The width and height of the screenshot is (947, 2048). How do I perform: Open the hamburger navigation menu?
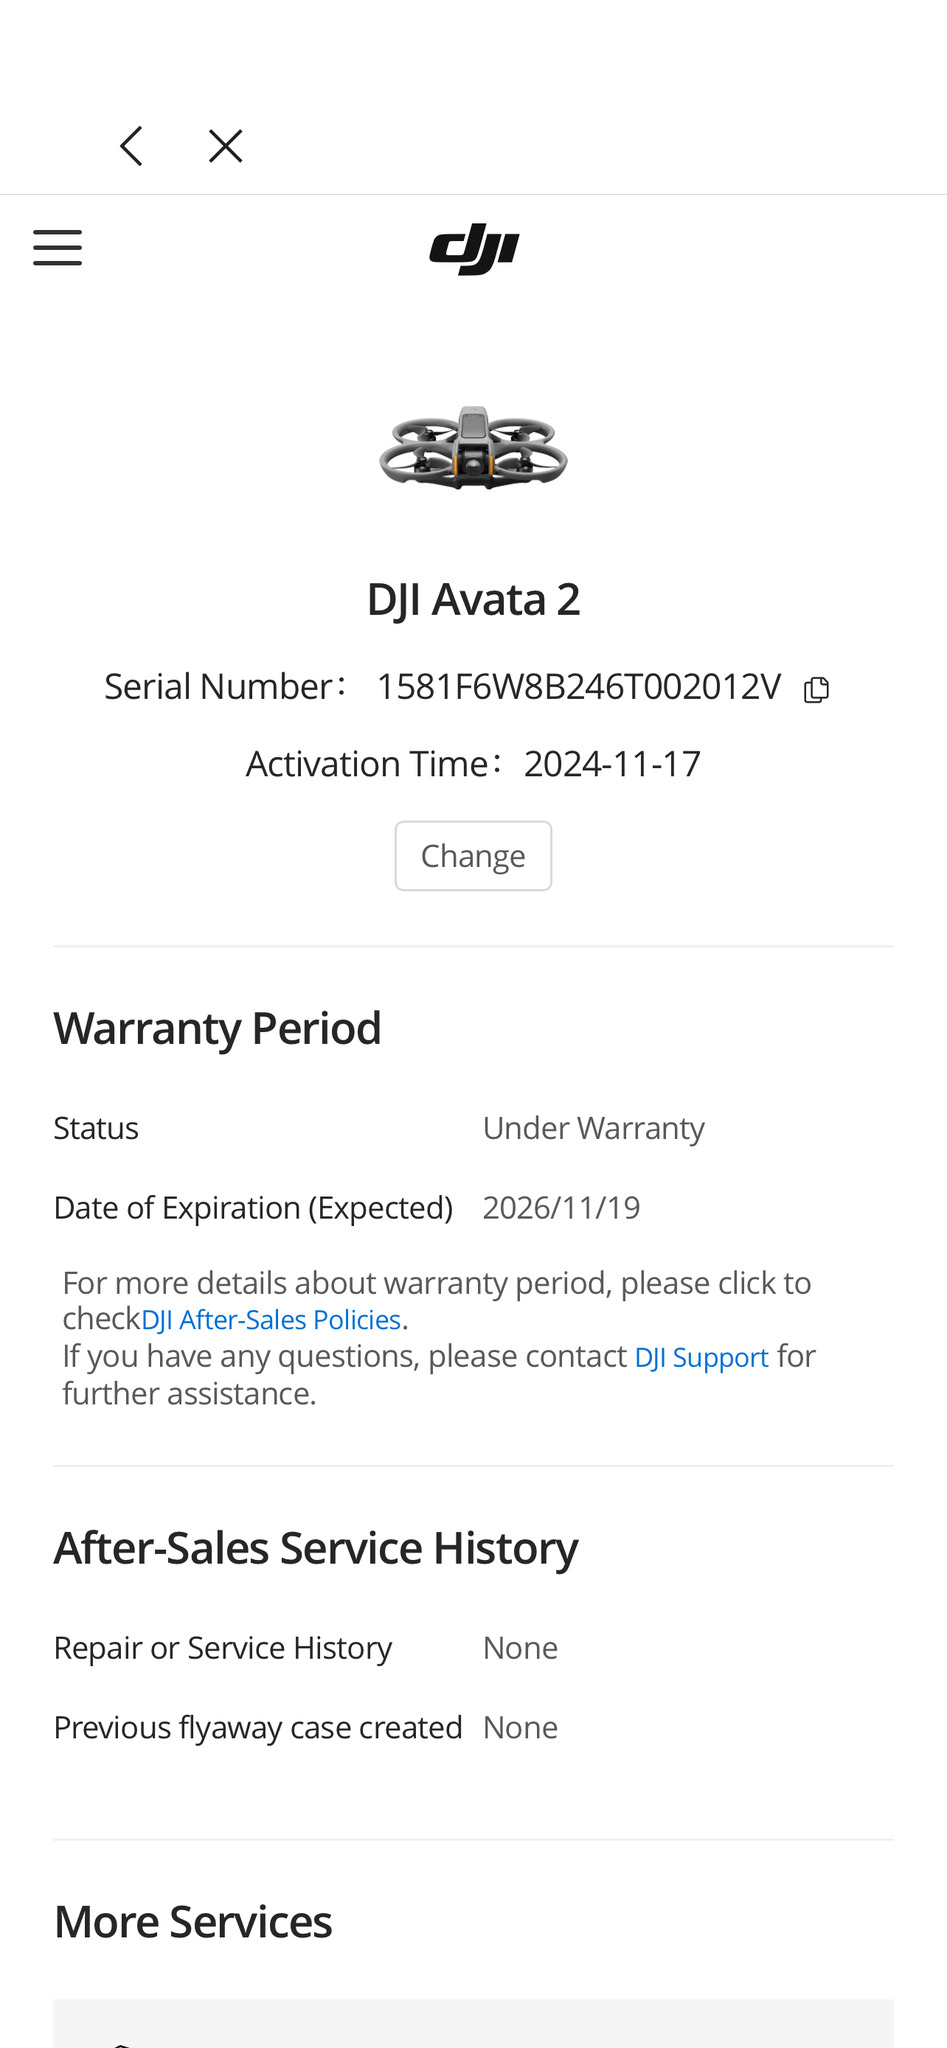point(57,247)
